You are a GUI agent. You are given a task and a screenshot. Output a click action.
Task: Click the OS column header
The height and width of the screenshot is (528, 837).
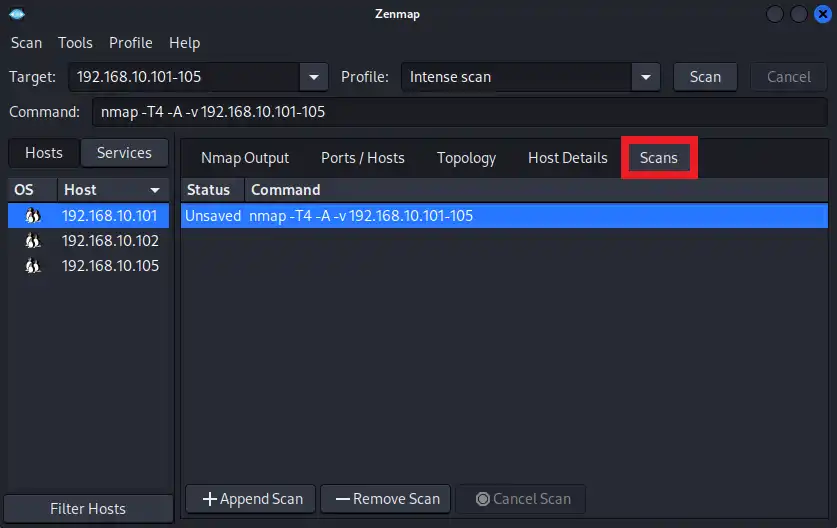click(x=32, y=190)
